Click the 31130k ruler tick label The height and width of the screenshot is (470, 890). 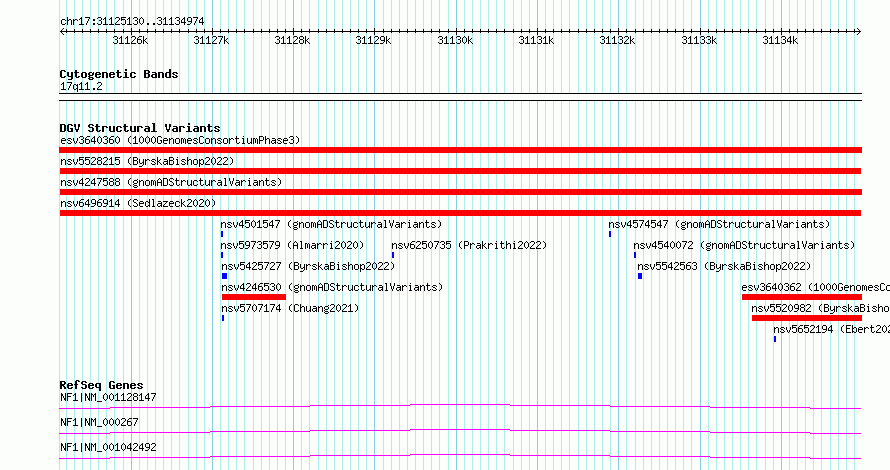455,41
